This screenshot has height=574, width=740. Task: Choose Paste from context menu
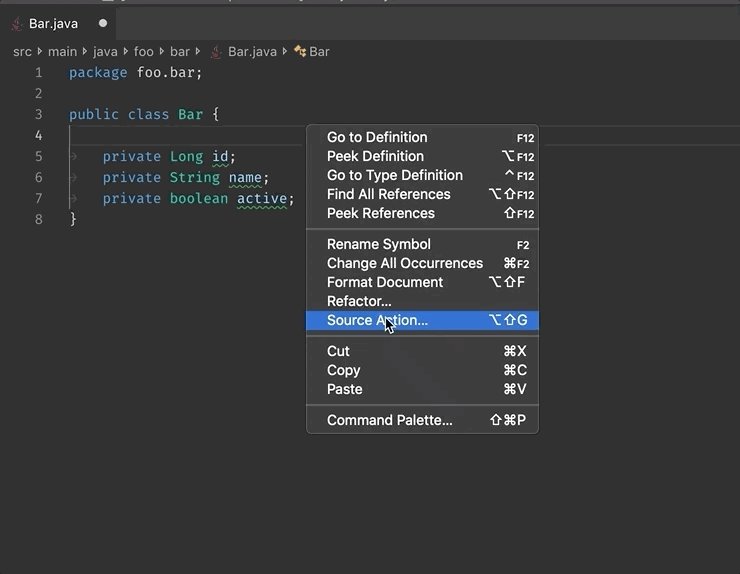point(422,389)
